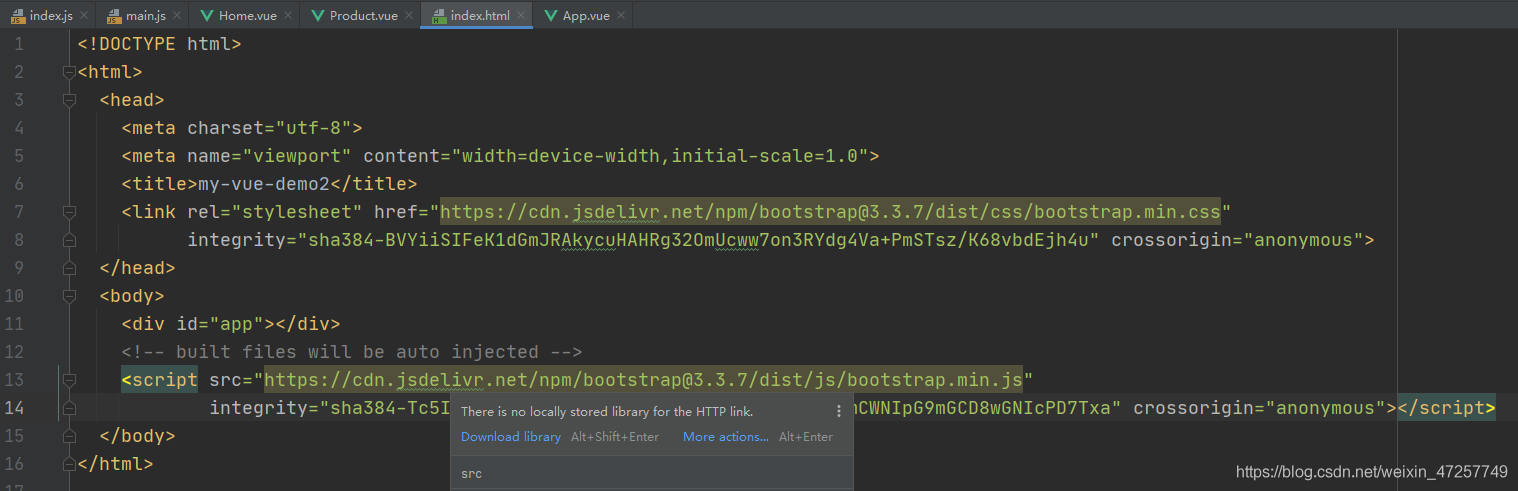Collapse the head tag fold on line 3
The width and height of the screenshot is (1518, 491).
point(69,100)
